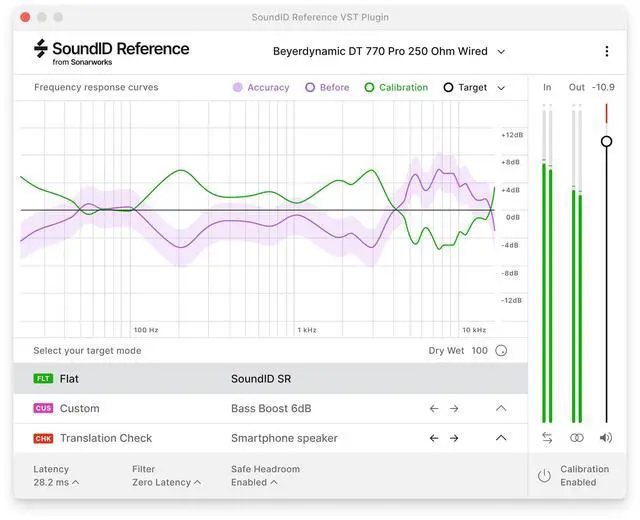Viewport: 640px width, 520px height.
Task: Expand the Safe Headroom setting
Action: click(x=254, y=482)
